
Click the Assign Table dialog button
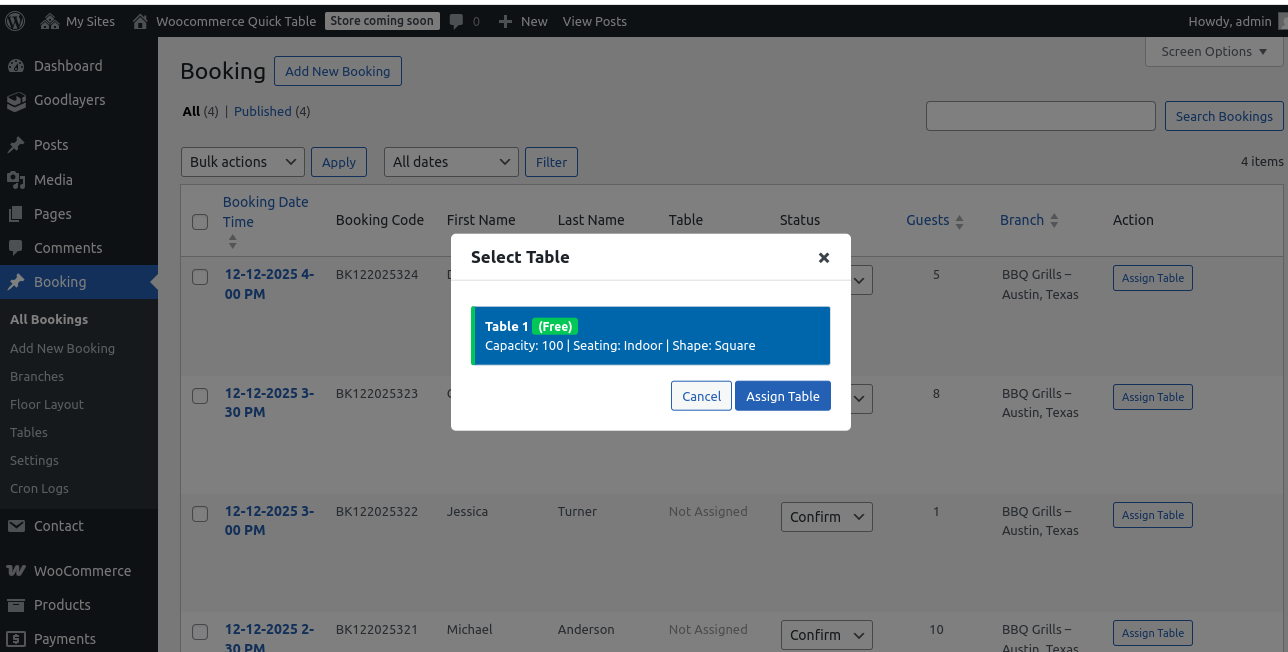point(782,396)
